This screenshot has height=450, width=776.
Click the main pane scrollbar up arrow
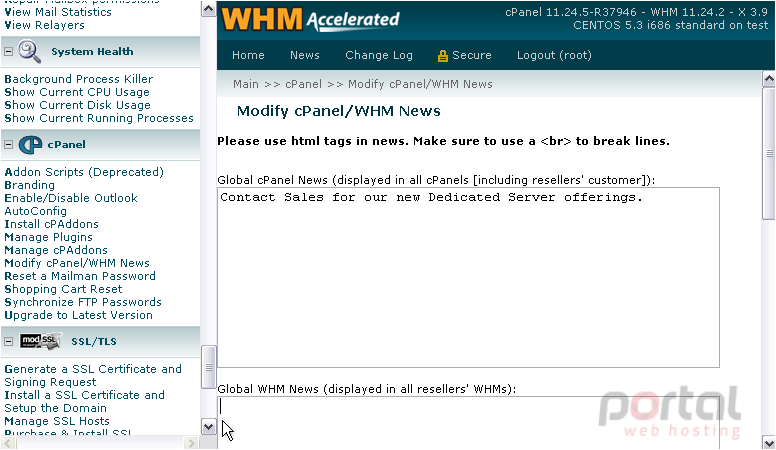click(769, 79)
